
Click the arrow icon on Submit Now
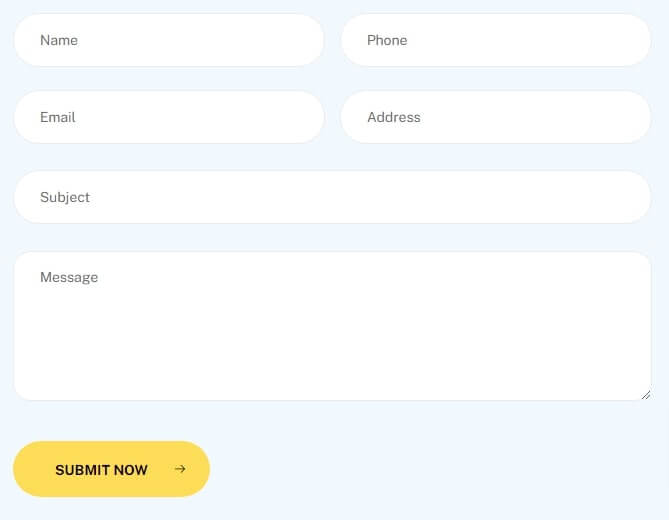click(x=180, y=469)
